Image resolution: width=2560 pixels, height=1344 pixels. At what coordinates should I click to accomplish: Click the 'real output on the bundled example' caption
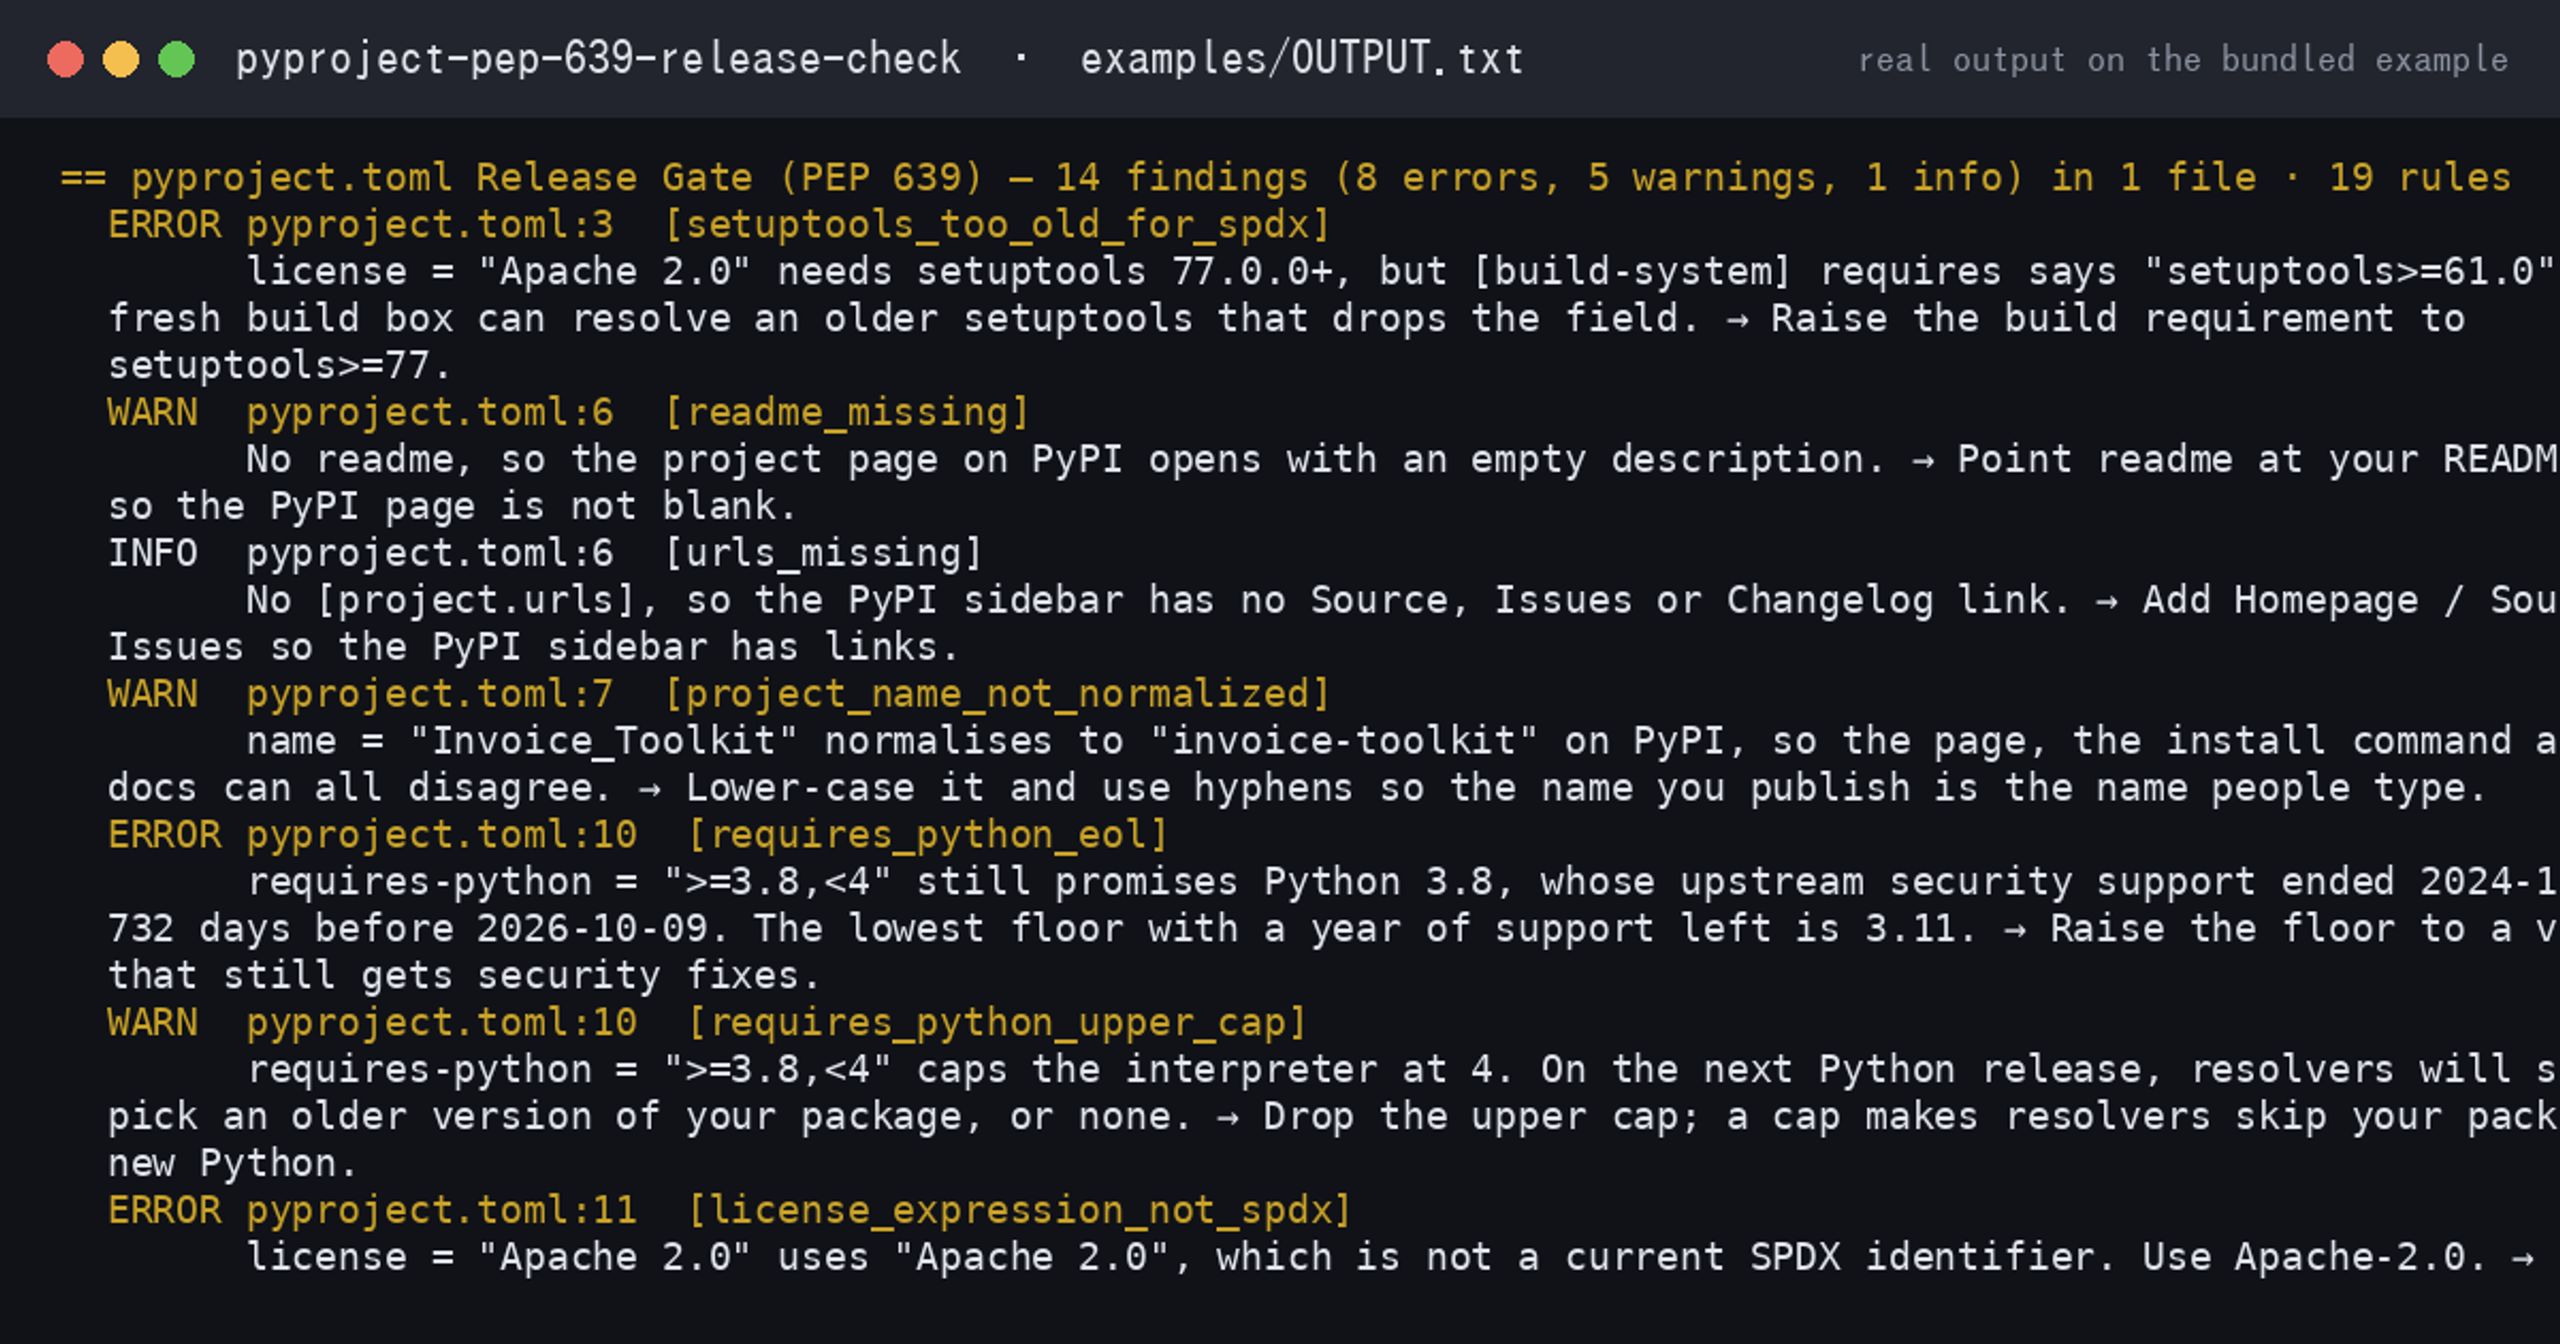[x=2183, y=60]
